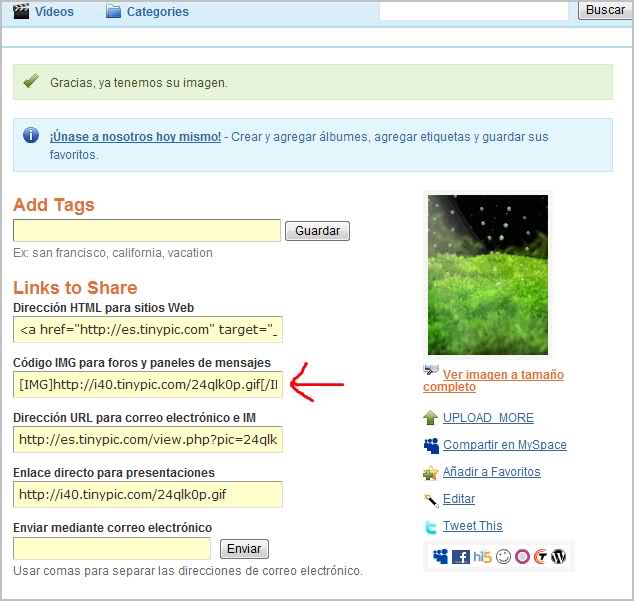The width and height of the screenshot is (634, 601).
Task: Follow the '¡Únase a nosotros hoy mismo!' link
Action: (135, 137)
